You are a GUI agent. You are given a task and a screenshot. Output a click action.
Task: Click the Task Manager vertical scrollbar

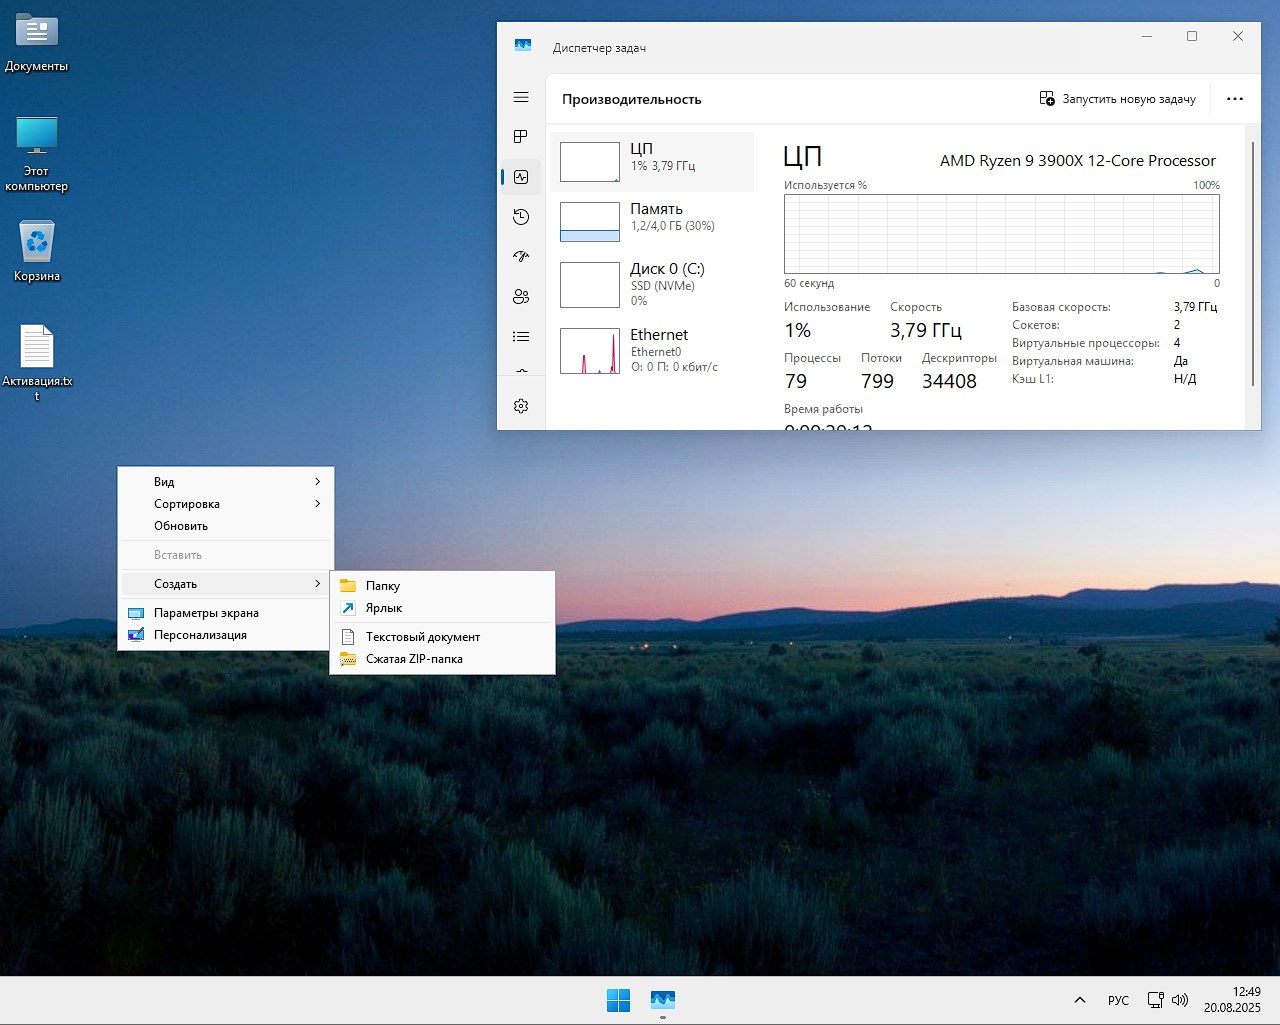1253,265
